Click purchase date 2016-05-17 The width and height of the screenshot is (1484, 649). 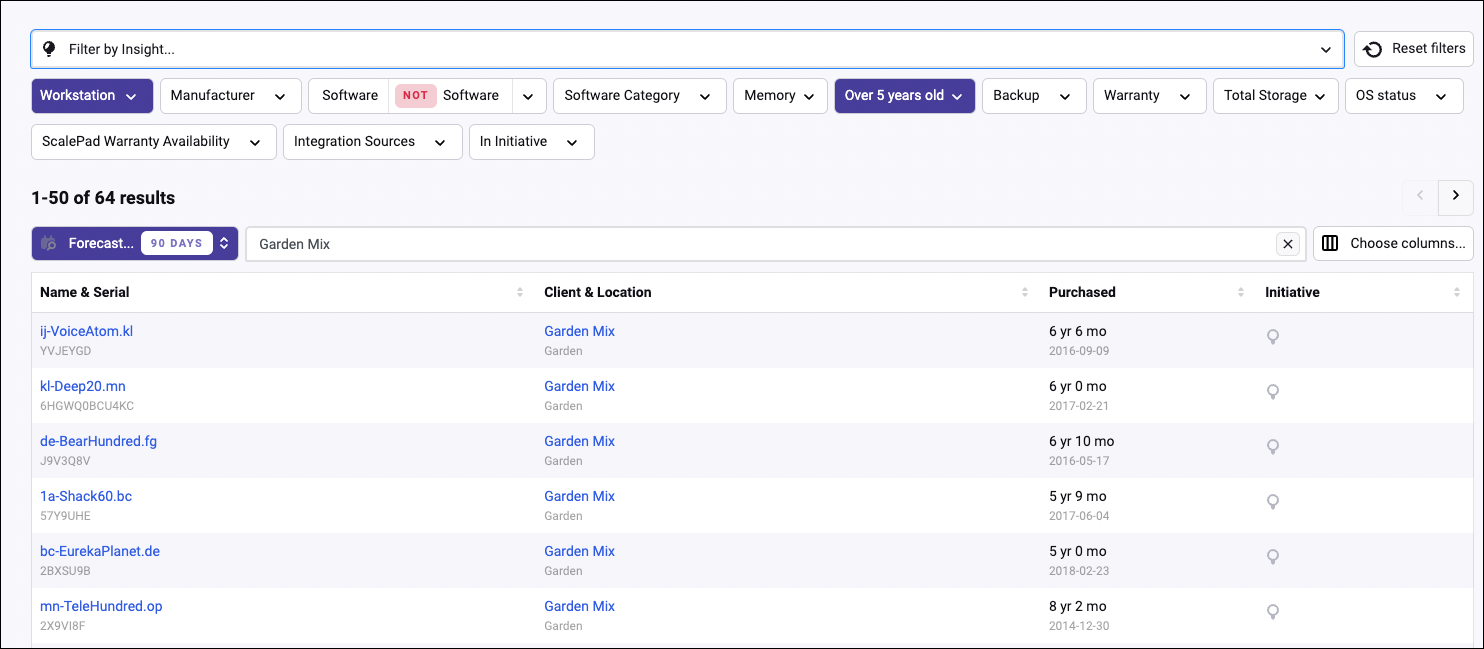pyautogui.click(x=1079, y=461)
